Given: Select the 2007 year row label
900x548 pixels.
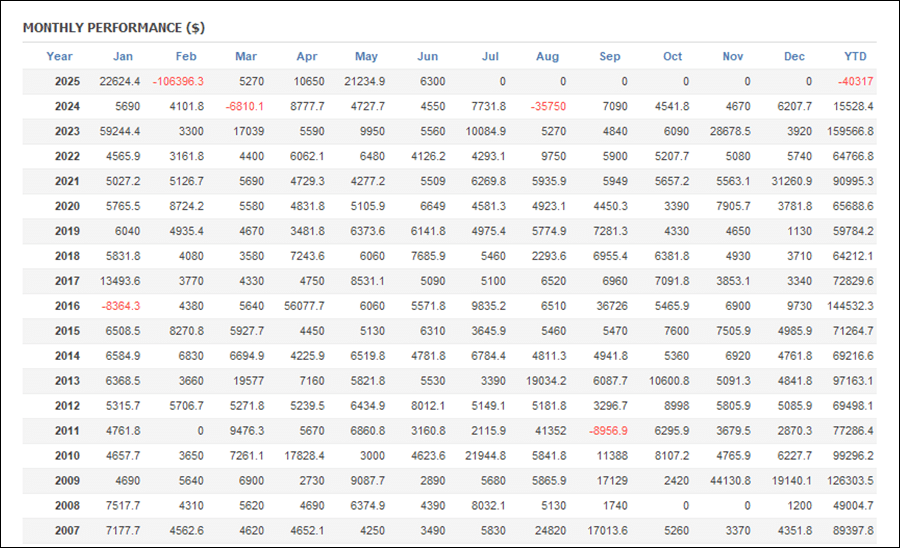Looking at the screenshot, I should coord(67,531).
